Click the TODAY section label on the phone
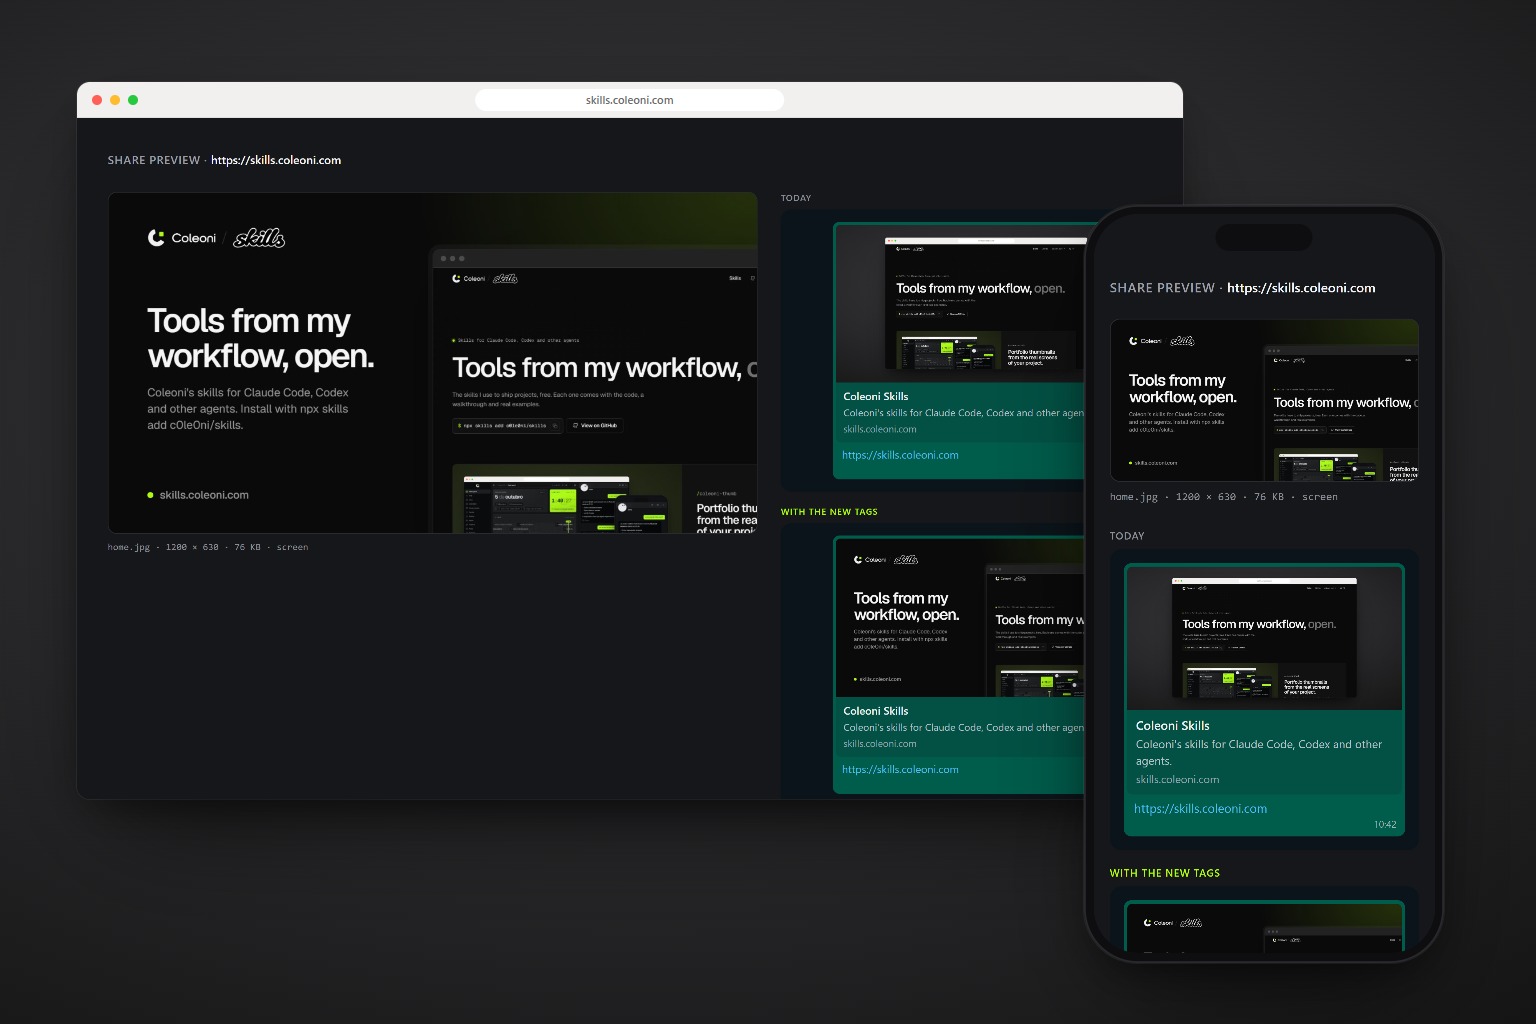Viewport: 1536px width, 1024px height. click(1127, 536)
